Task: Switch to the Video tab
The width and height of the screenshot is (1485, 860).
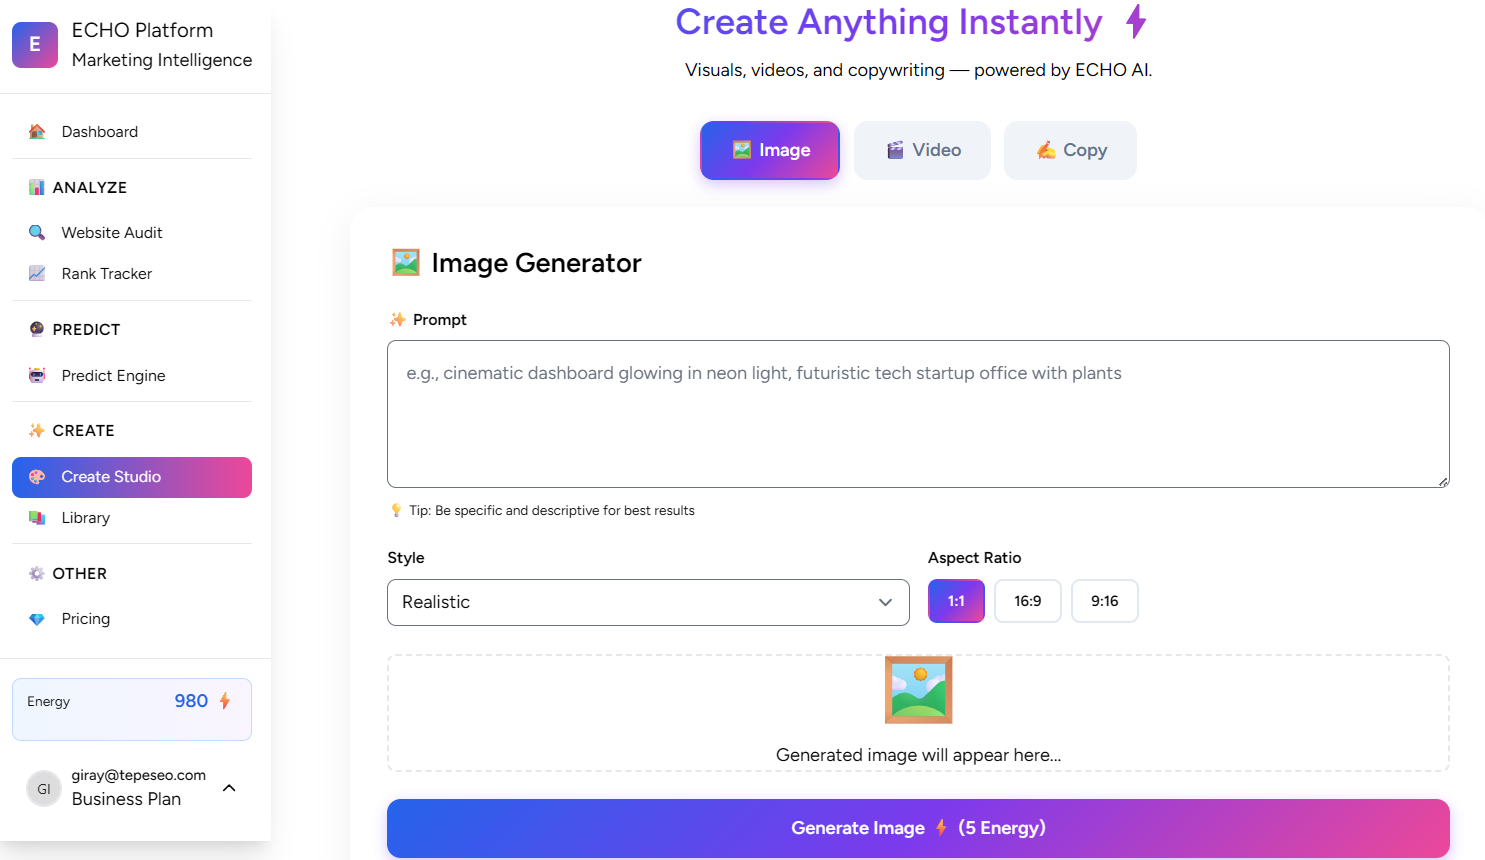Action: (x=922, y=150)
